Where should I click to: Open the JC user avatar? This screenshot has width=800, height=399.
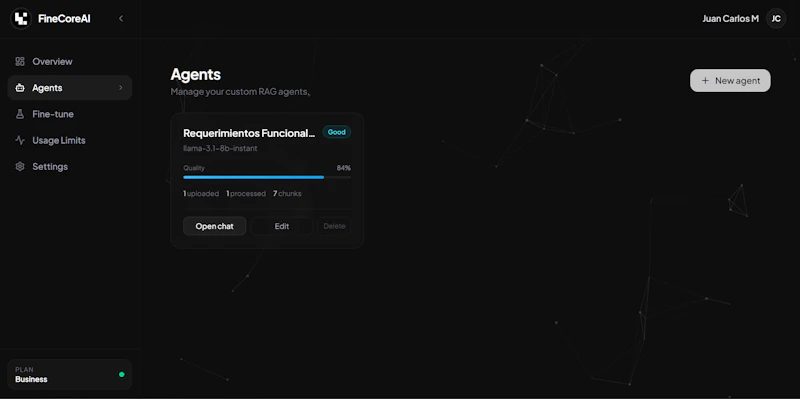coord(776,19)
